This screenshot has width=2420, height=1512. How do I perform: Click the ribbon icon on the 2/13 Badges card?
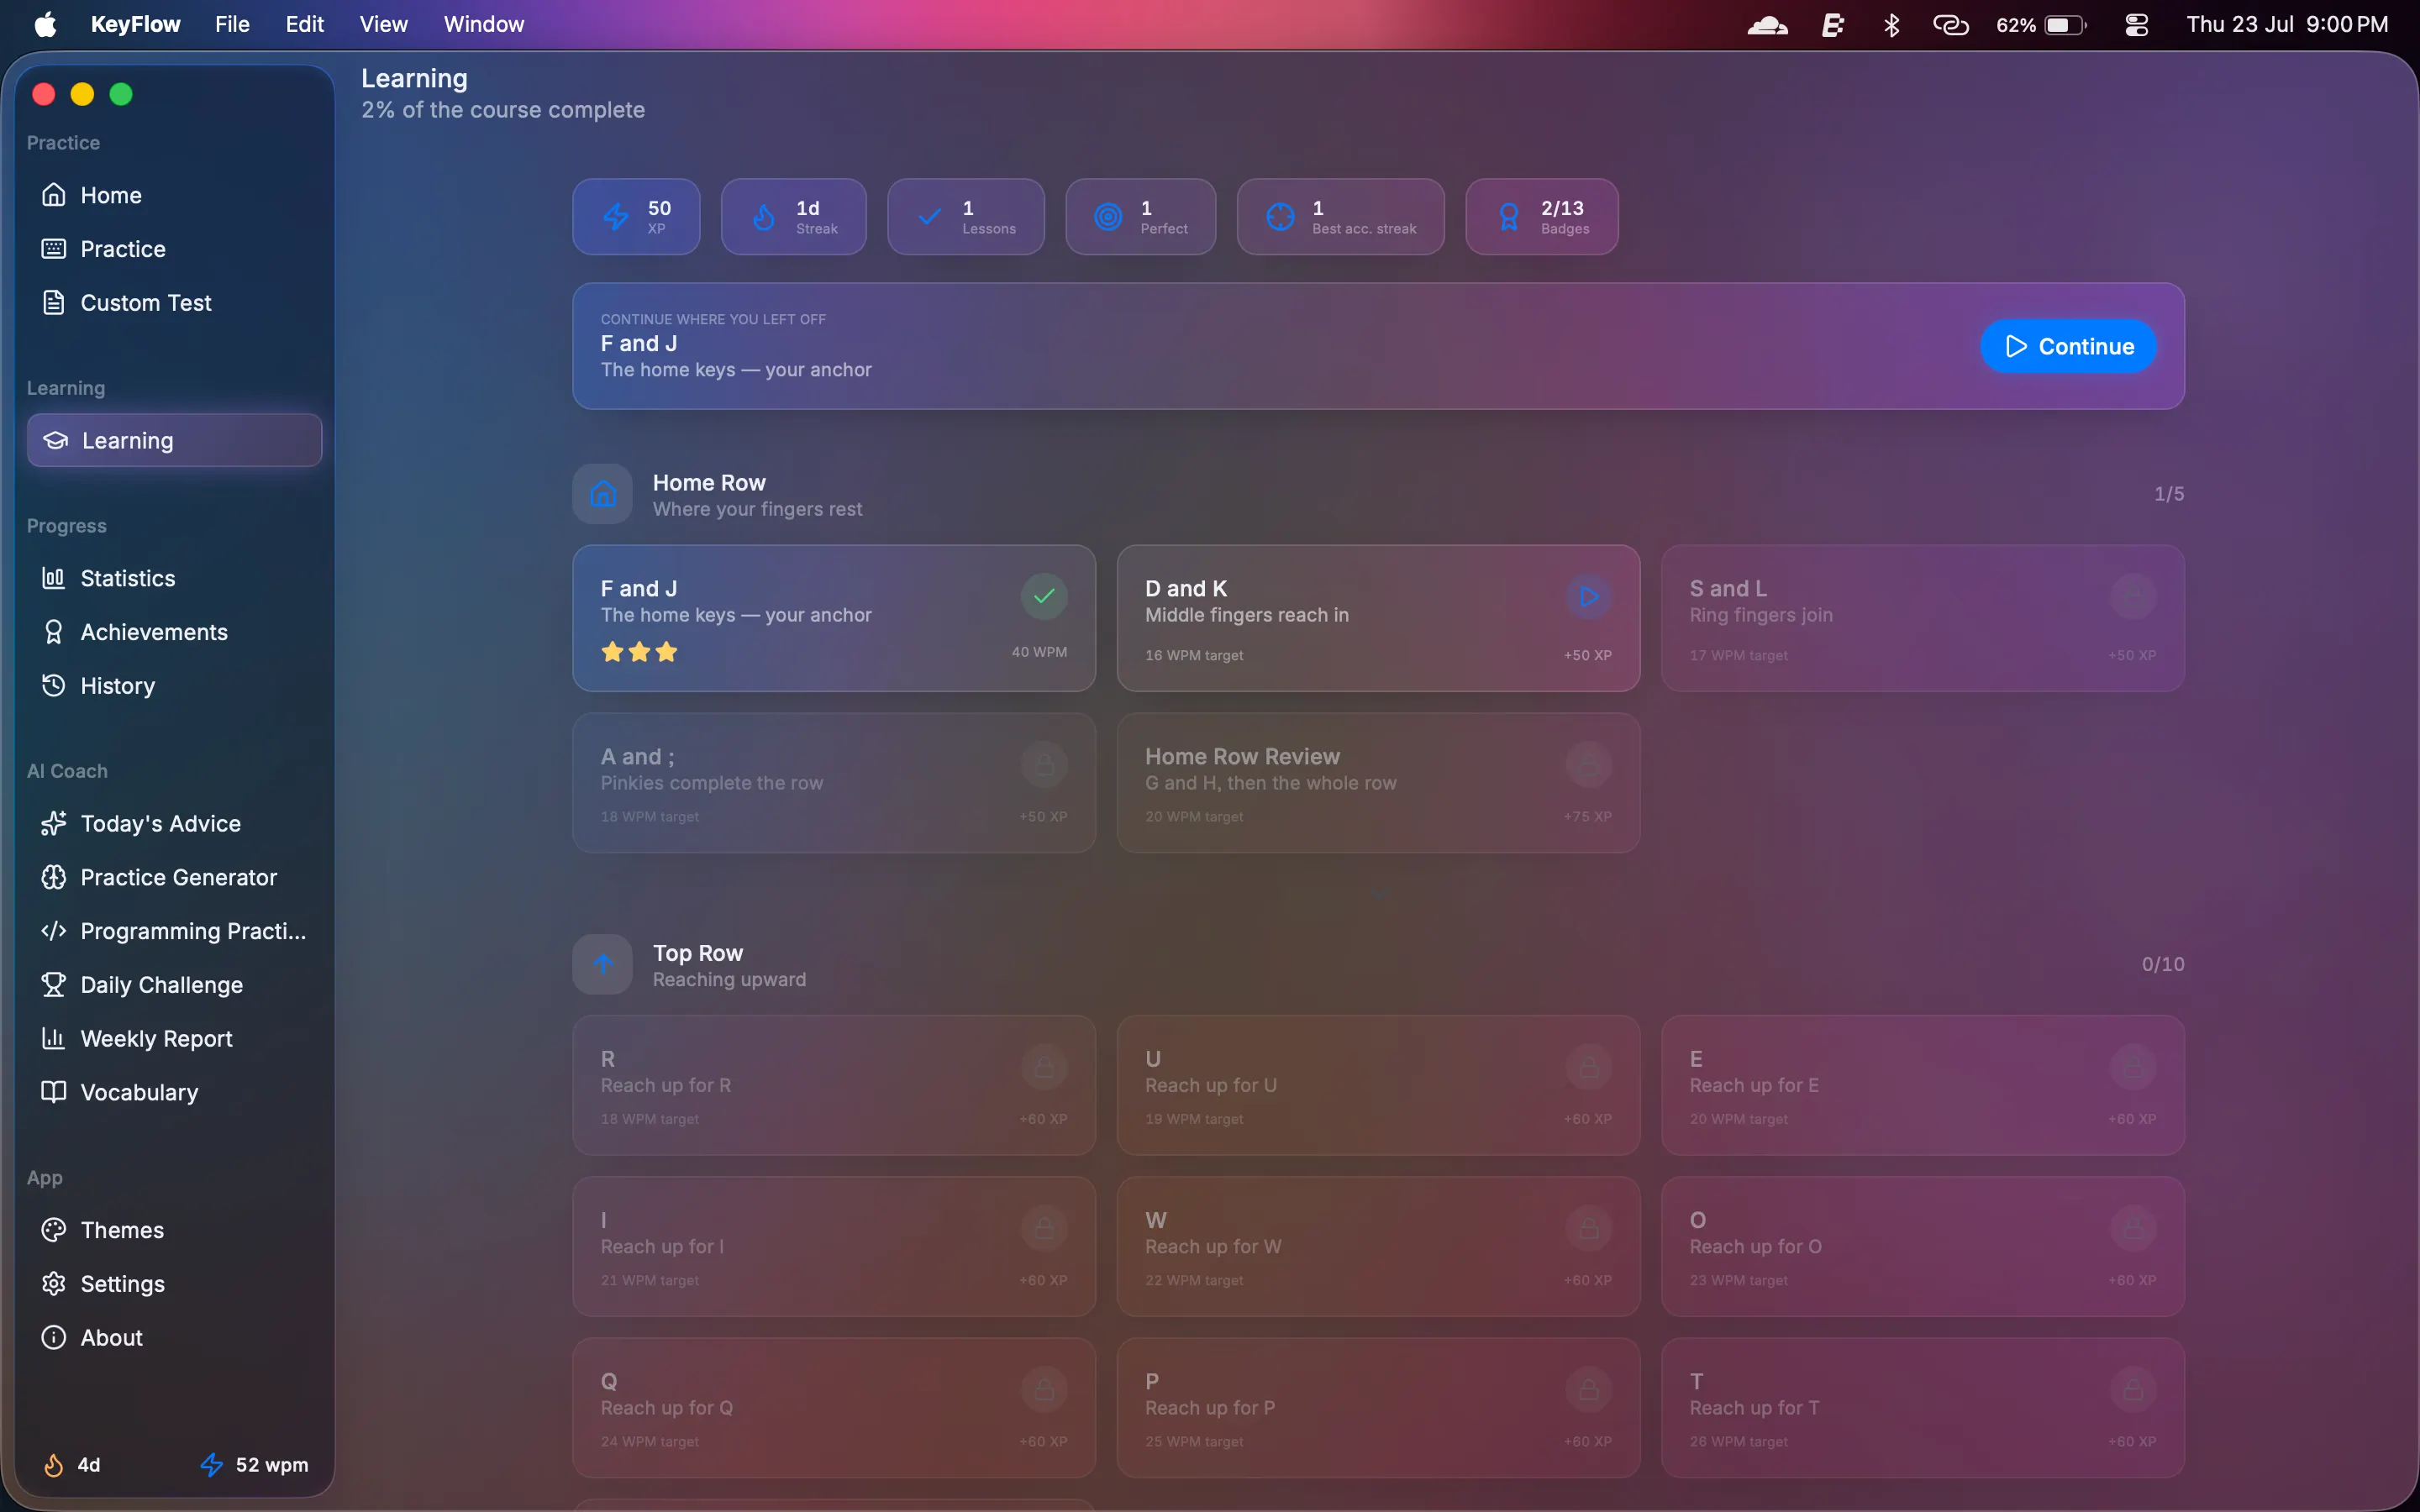(x=1509, y=217)
